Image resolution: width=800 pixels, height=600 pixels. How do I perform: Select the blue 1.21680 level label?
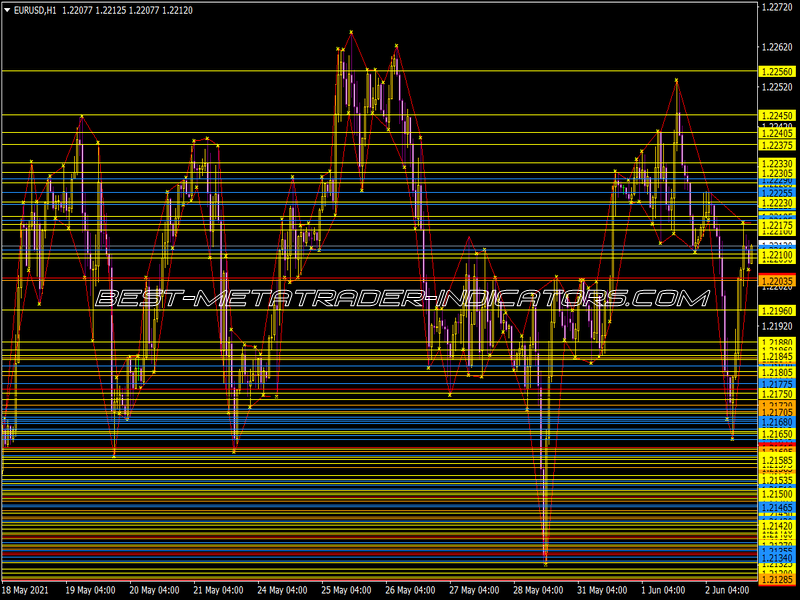[777, 422]
